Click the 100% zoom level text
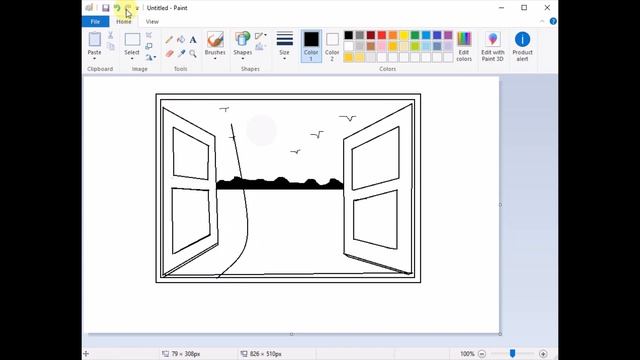 [467, 354]
